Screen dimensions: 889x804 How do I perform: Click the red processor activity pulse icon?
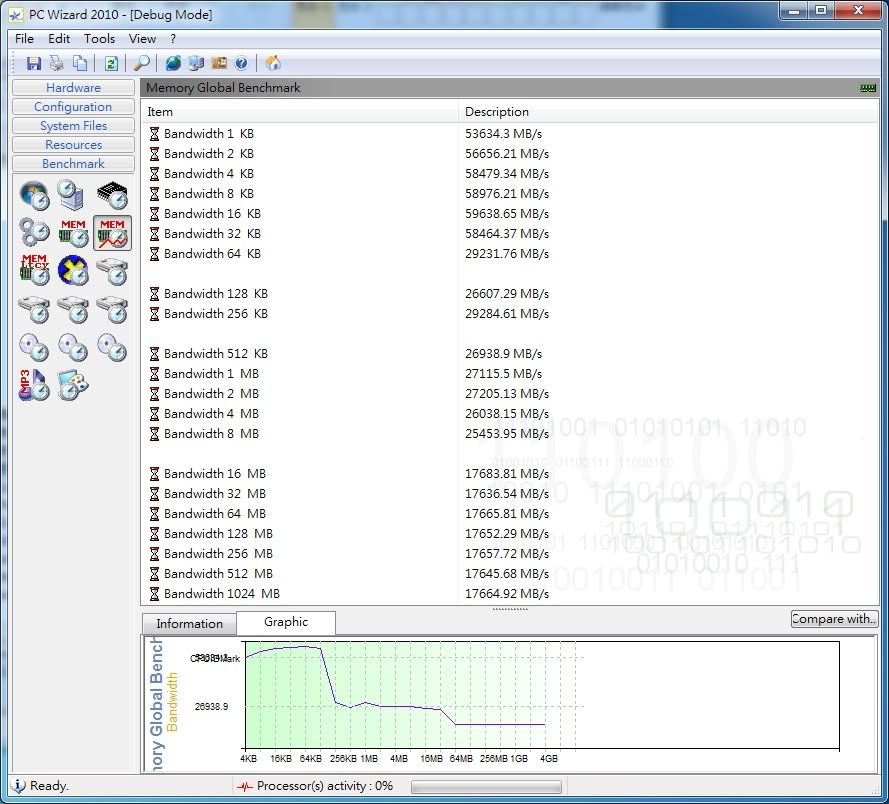pos(245,786)
